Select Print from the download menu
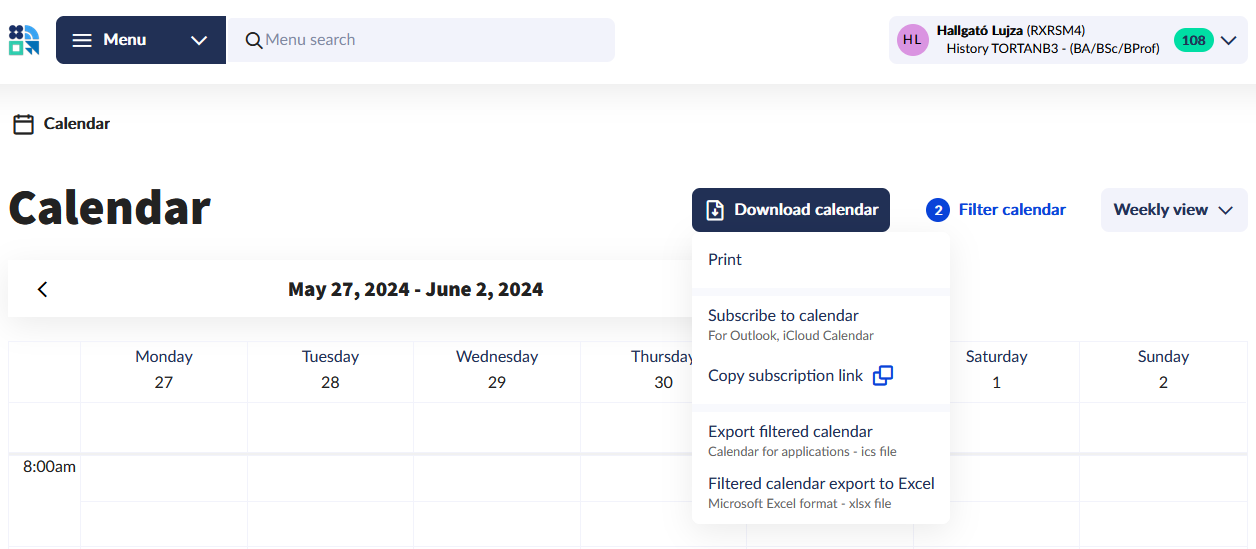The height and width of the screenshot is (549, 1256). tap(725, 260)
